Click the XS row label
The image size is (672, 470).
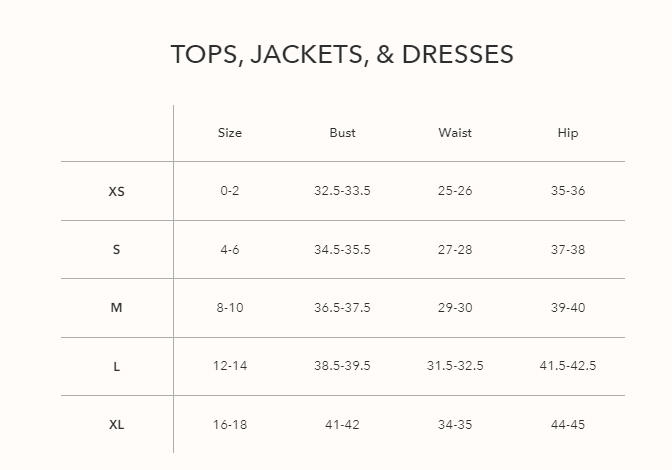[x=117, y=191]
